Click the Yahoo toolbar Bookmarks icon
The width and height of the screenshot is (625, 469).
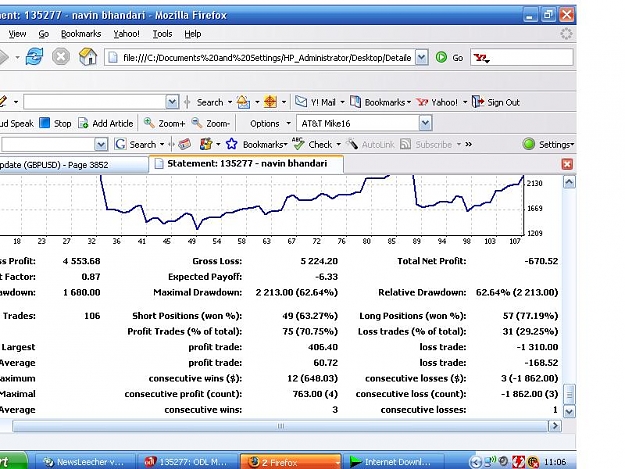355,102
